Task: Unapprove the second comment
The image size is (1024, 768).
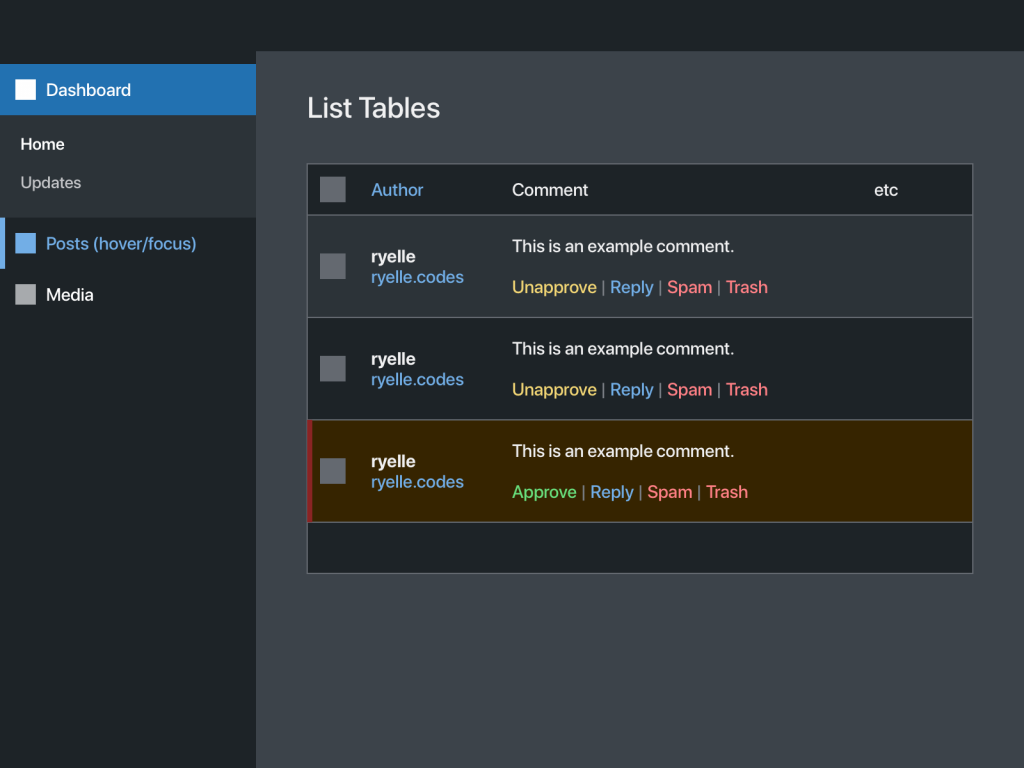Action: tap(554, 390)
